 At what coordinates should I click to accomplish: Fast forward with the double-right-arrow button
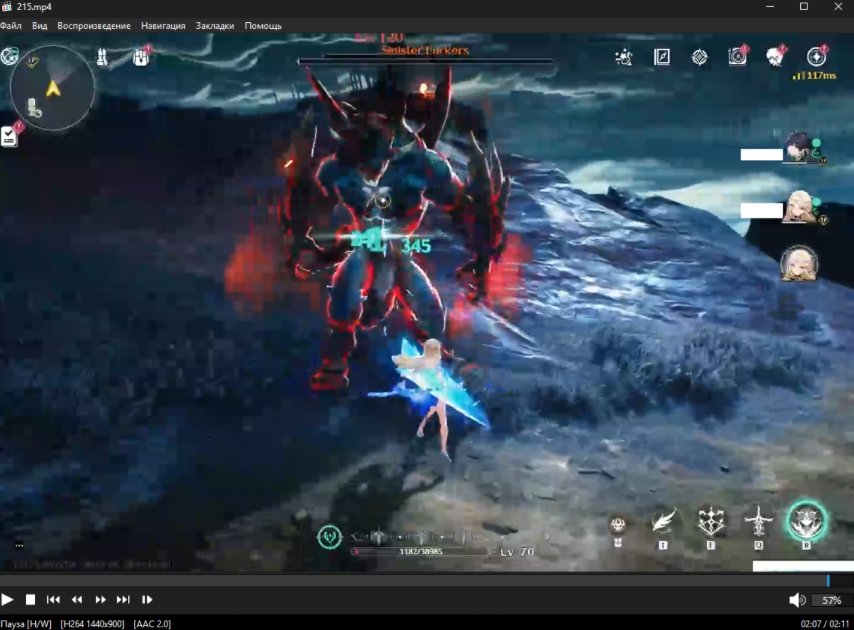point(100,600)
